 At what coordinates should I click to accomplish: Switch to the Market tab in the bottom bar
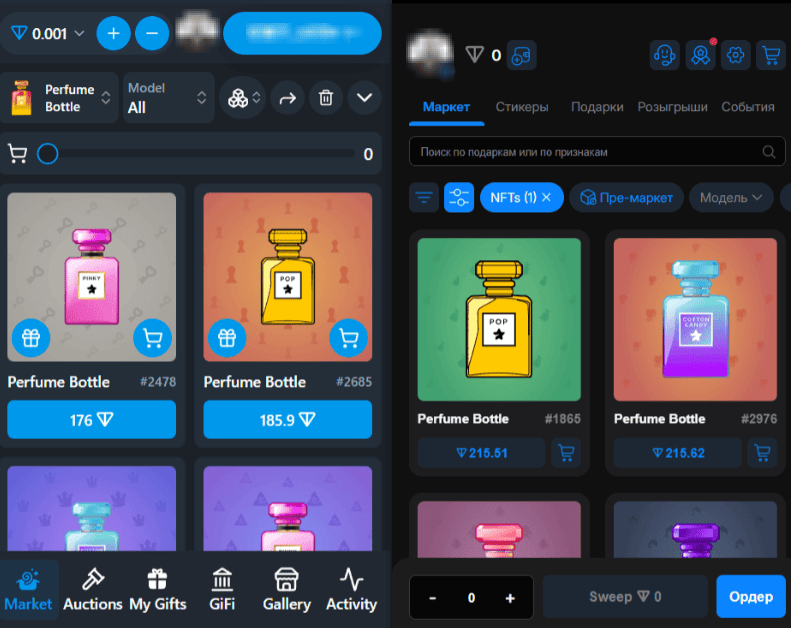click(x=29, y=590)
